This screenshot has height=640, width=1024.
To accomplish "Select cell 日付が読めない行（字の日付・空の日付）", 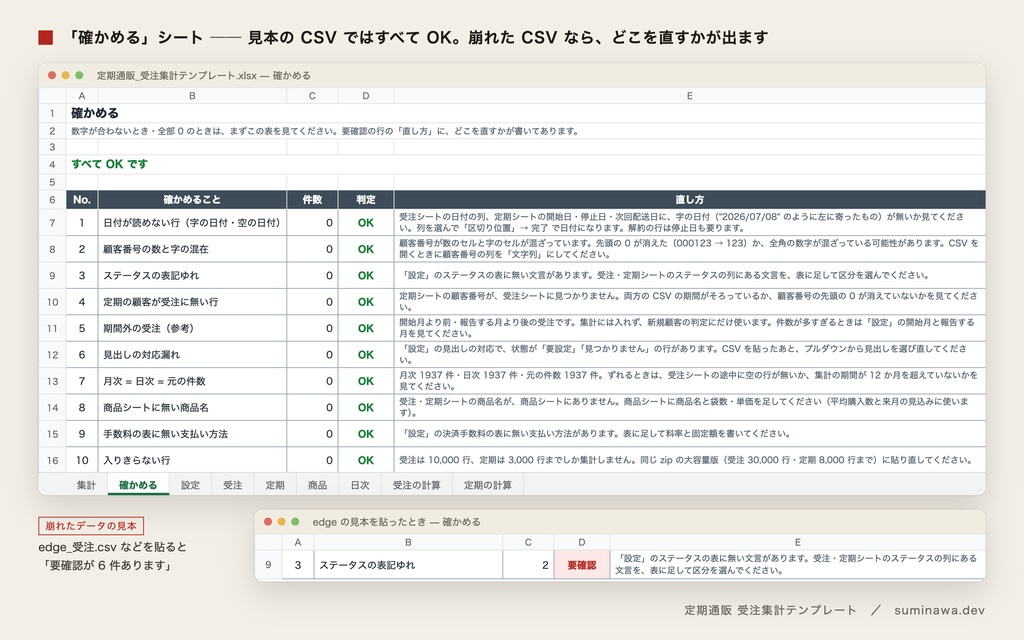I will pos(192,223).
